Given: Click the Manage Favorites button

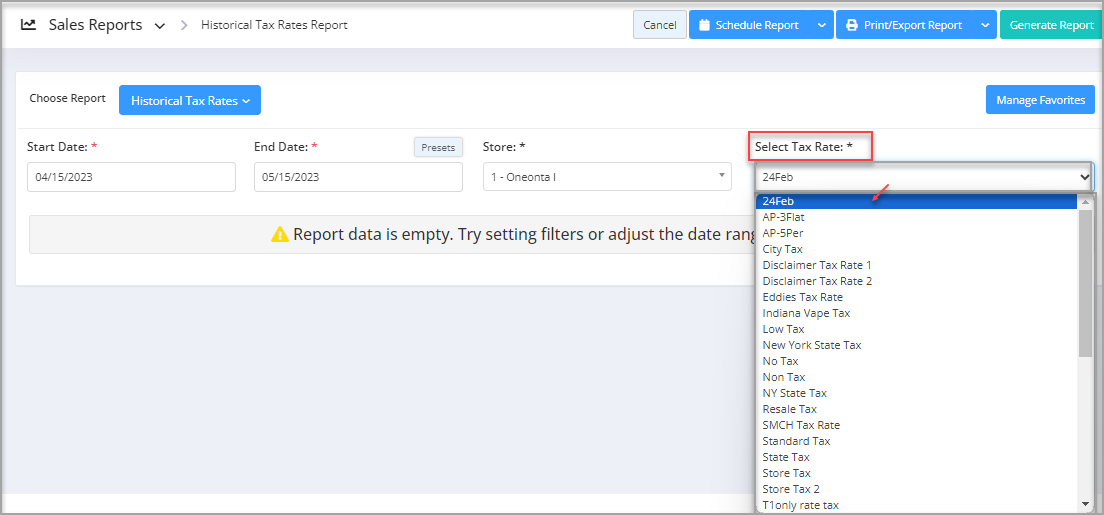Looking at the screenshot, I should [x=1040, y=100].
